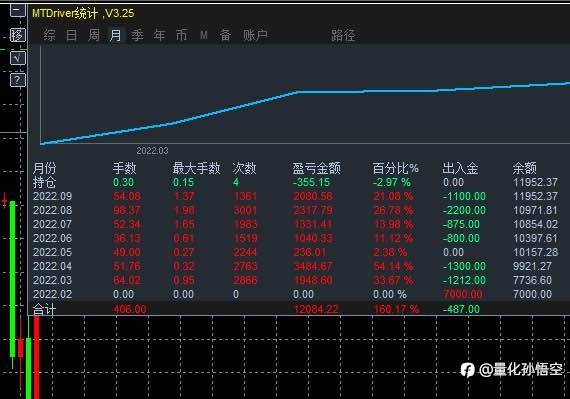Select the 2022.03 month row label in table

coord(52,280)
